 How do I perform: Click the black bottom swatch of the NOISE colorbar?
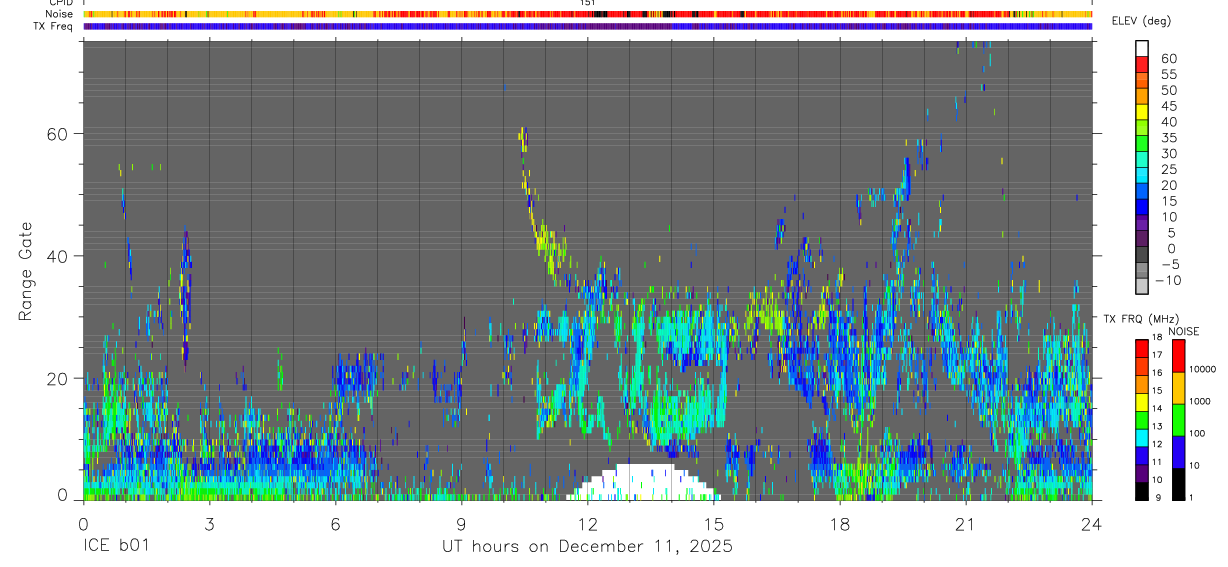(1178, 483)
